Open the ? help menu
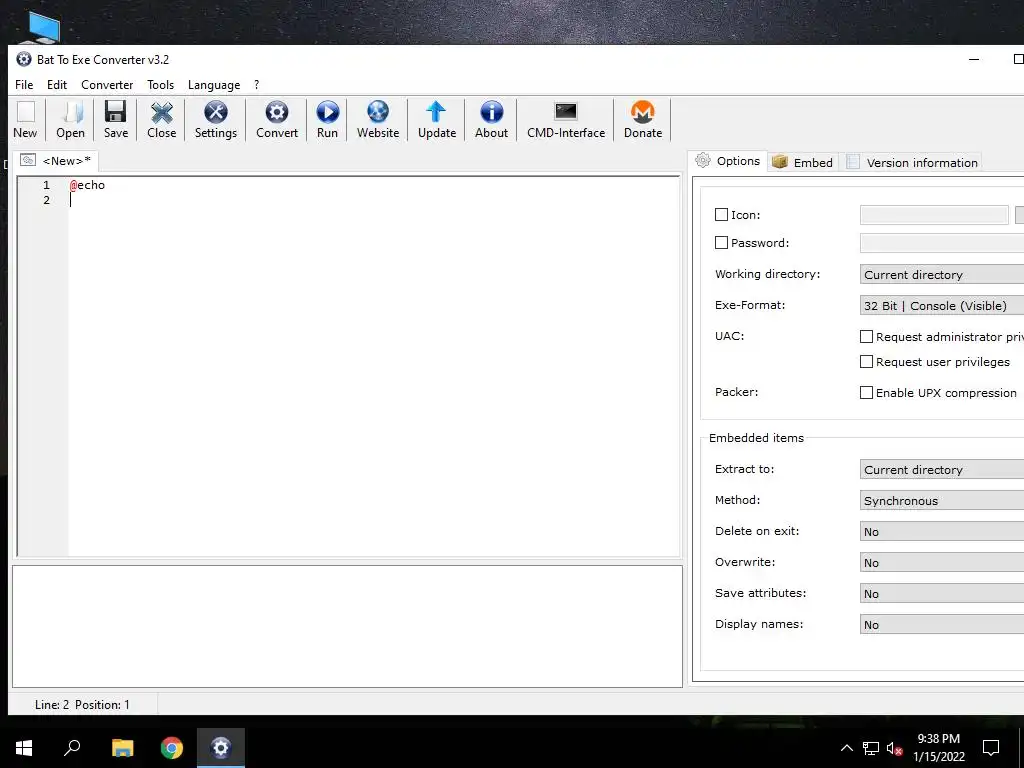The image size is (1024, 768). [257, 85]
